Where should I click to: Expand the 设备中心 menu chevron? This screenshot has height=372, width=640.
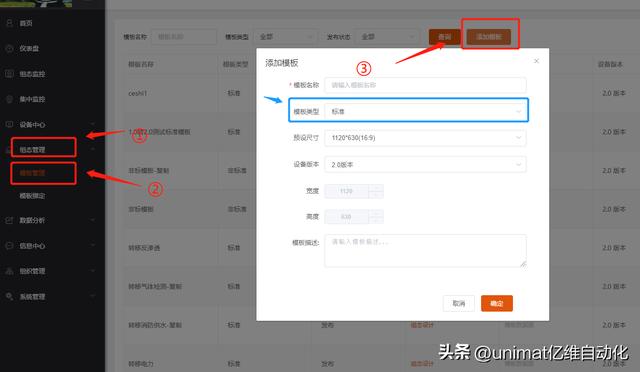click(93, 124)
